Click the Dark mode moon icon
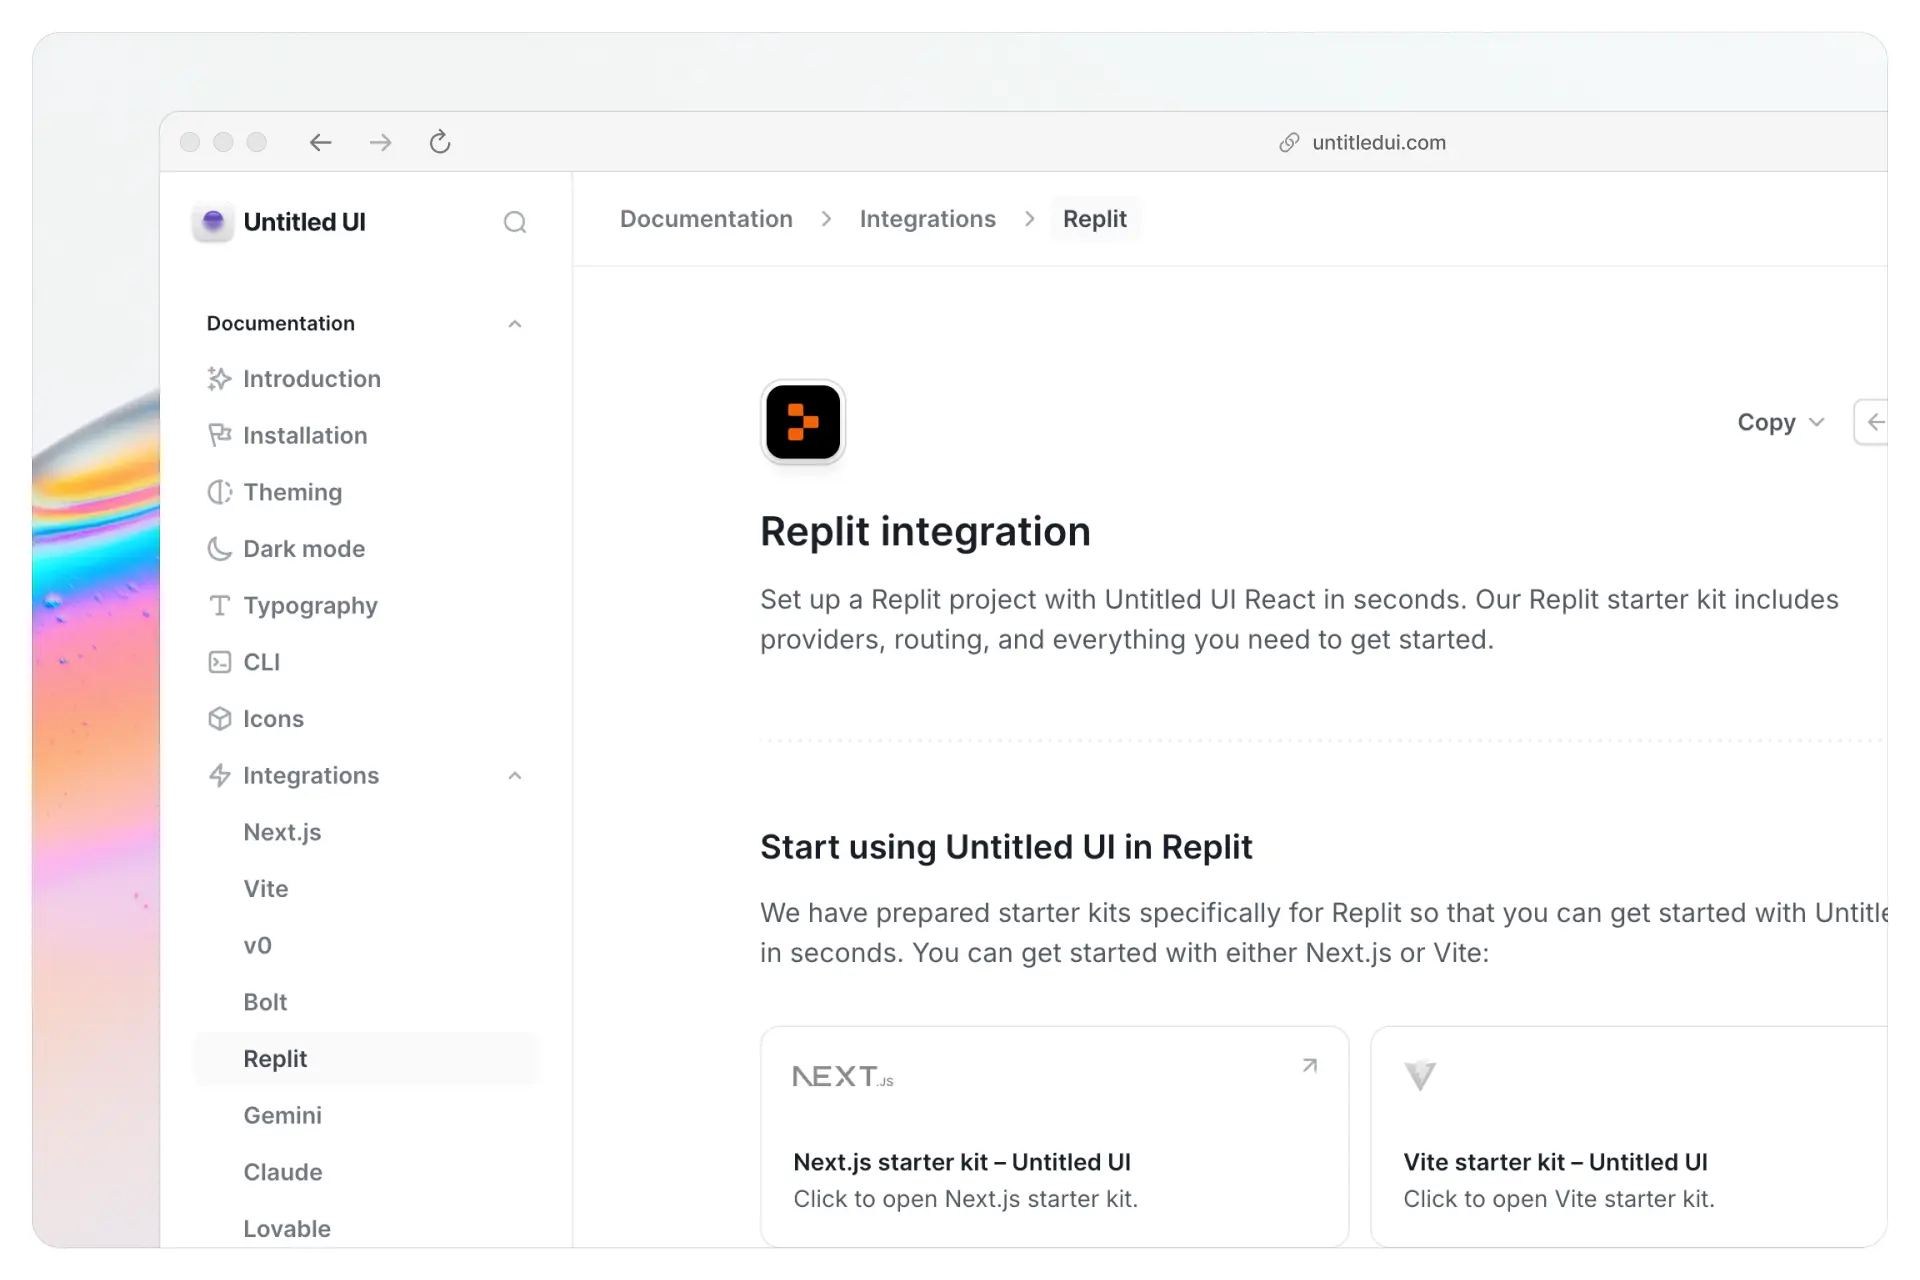Viewport: 1920px width, 1280px height. tap(219, 549)
